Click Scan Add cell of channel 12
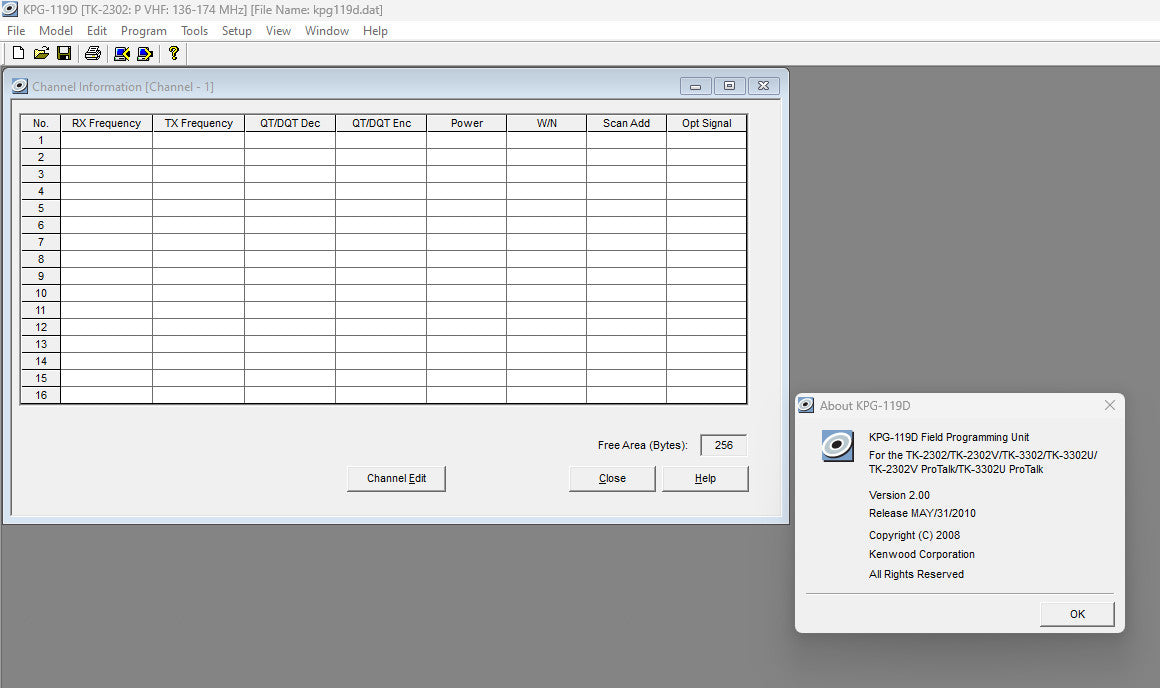Screen dimensions: 1160x688 (x=627, y=327)
